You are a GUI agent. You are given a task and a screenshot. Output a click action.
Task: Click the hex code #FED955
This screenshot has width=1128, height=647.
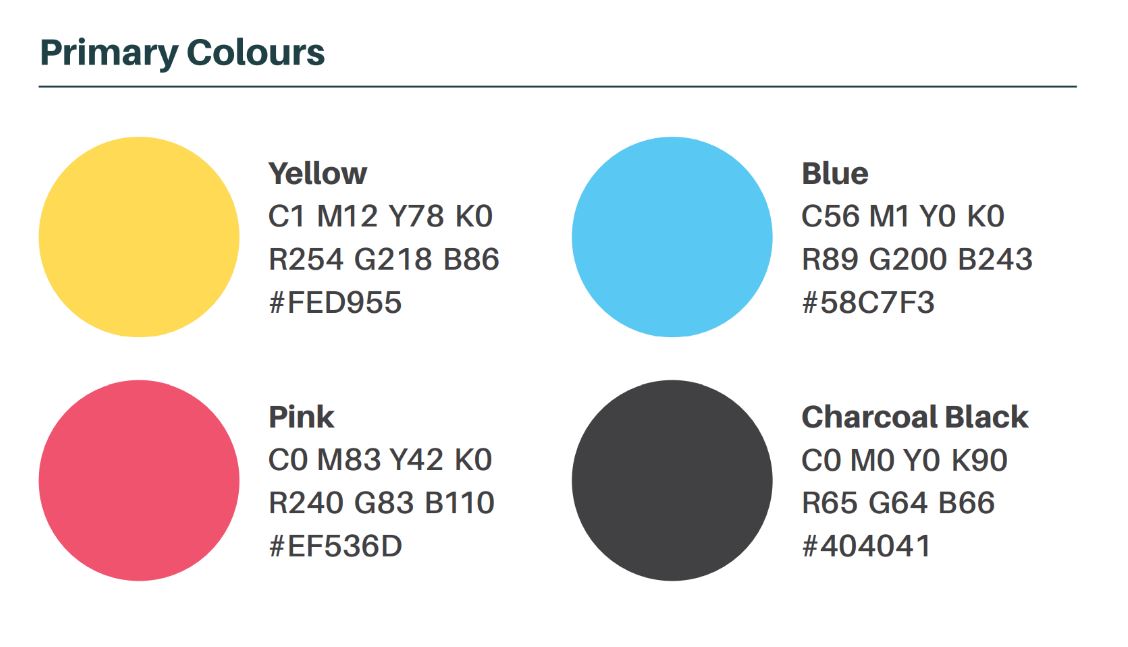point(335,303)
